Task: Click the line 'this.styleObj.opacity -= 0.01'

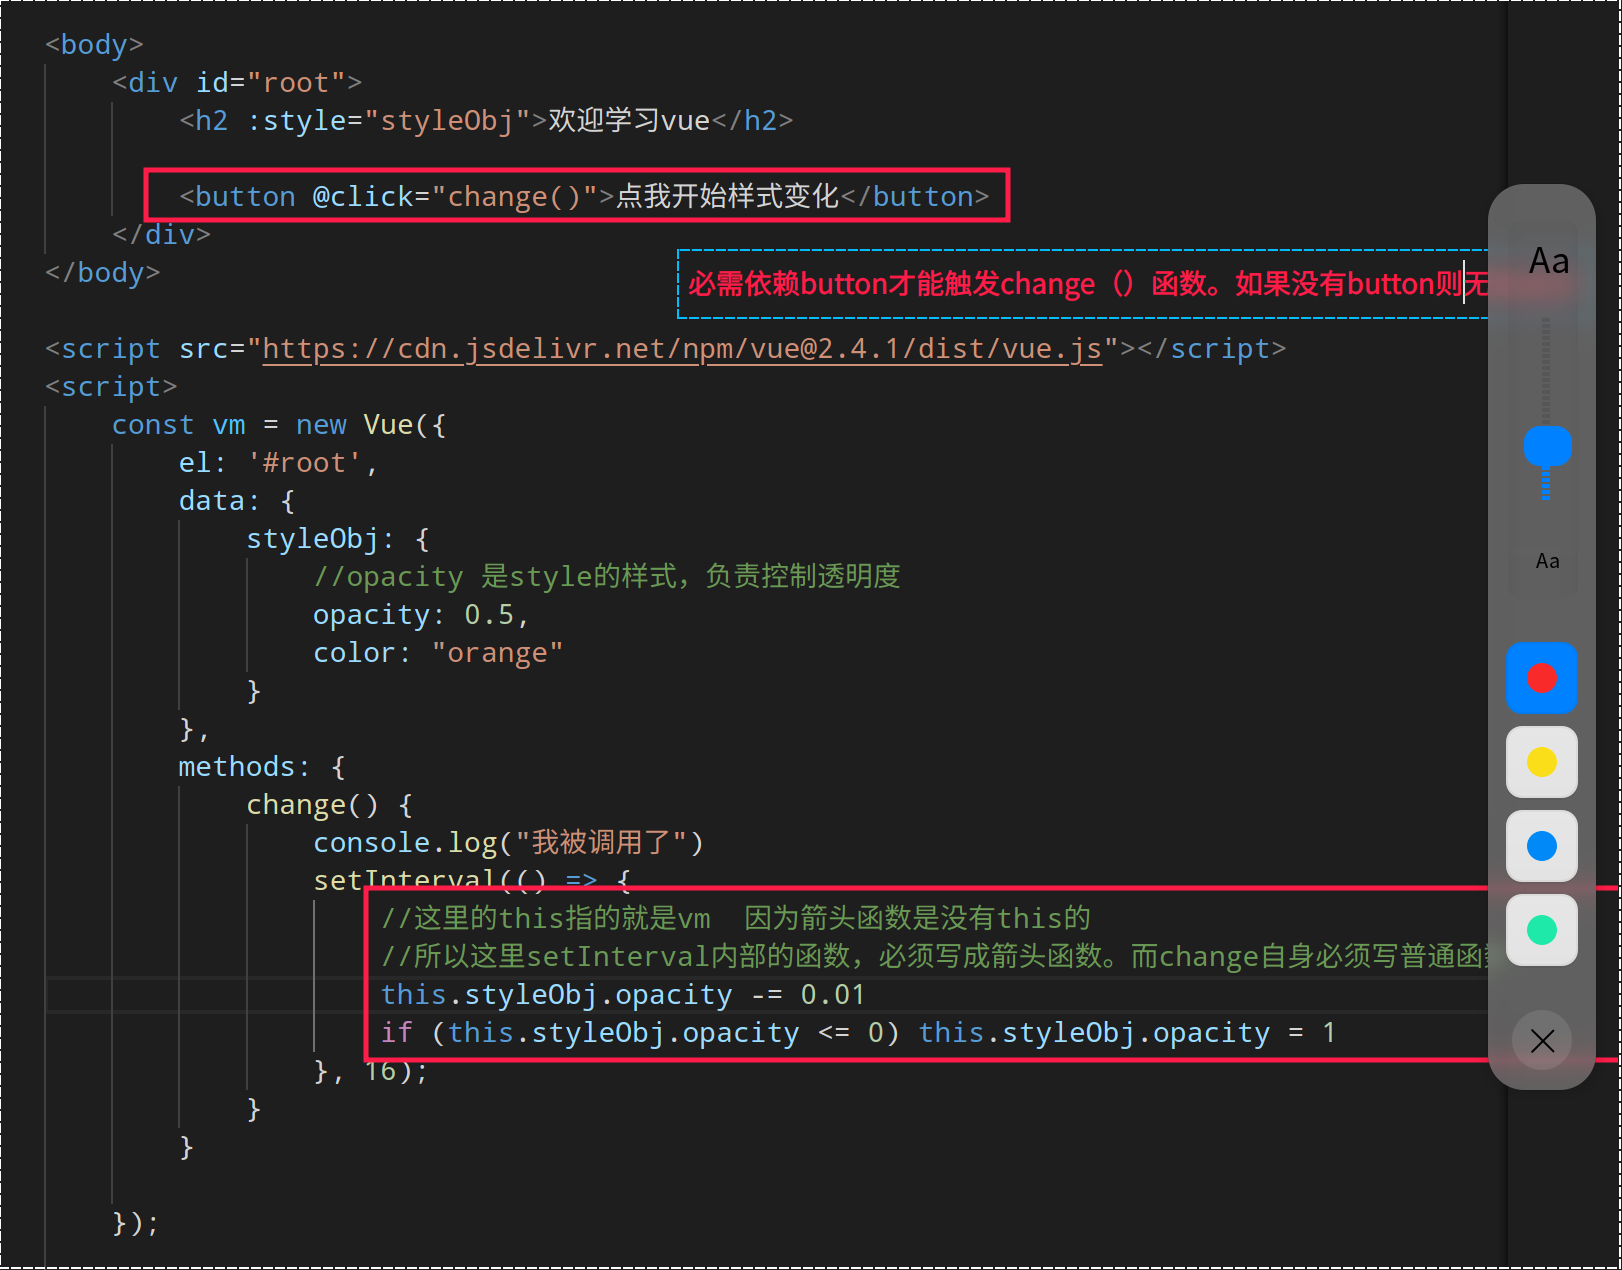Action: click(622, 995)
